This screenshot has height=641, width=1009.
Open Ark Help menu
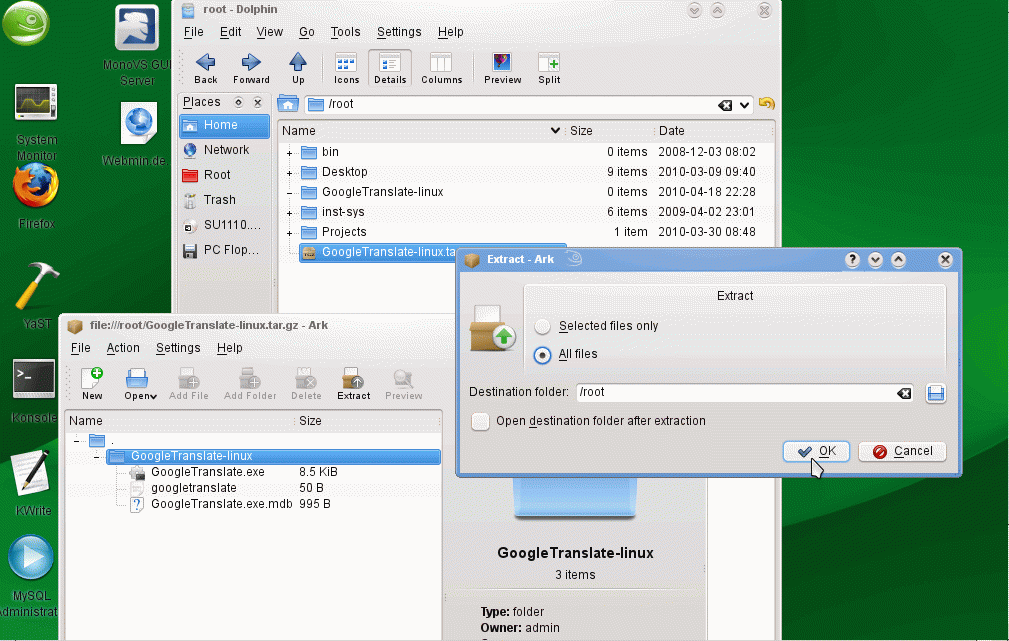[x=230, y=348]
